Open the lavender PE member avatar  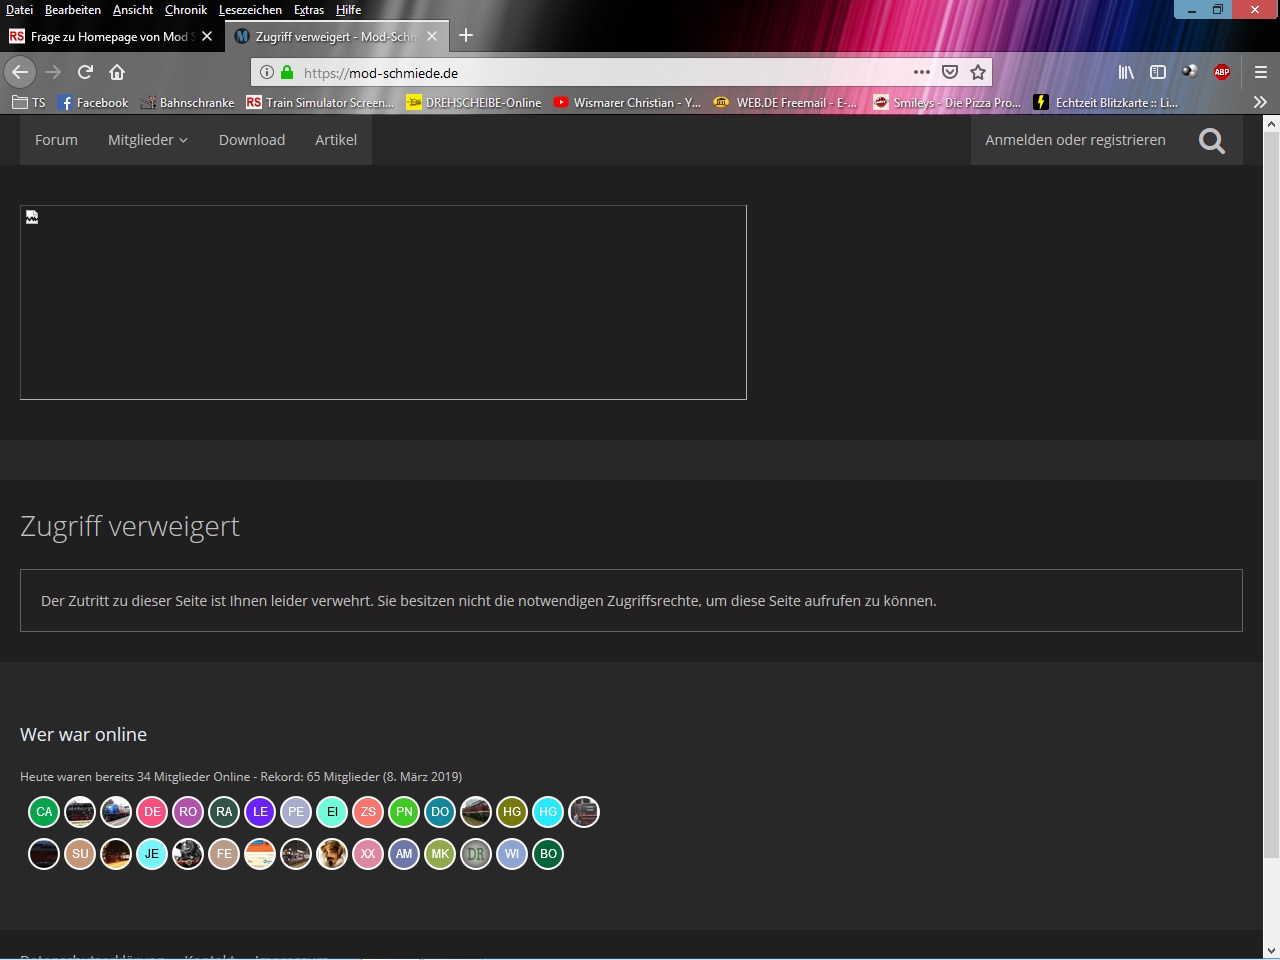click(x=296, y=812)
